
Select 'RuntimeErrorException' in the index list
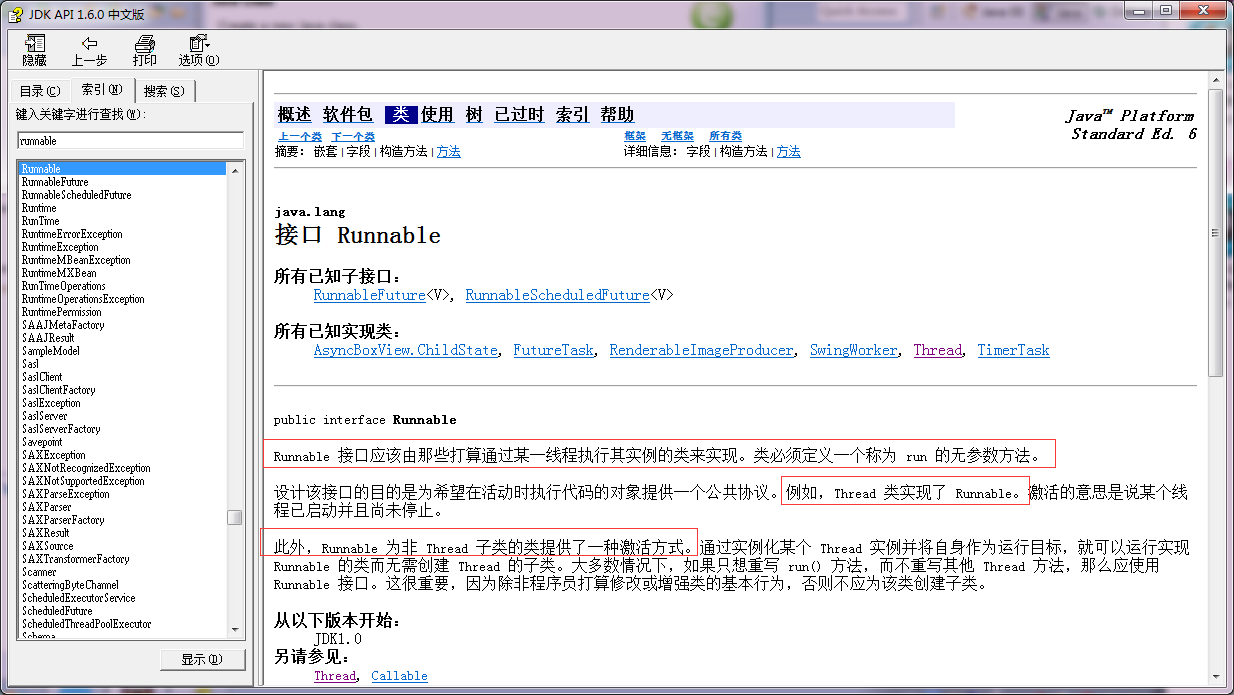pos(72,234)
